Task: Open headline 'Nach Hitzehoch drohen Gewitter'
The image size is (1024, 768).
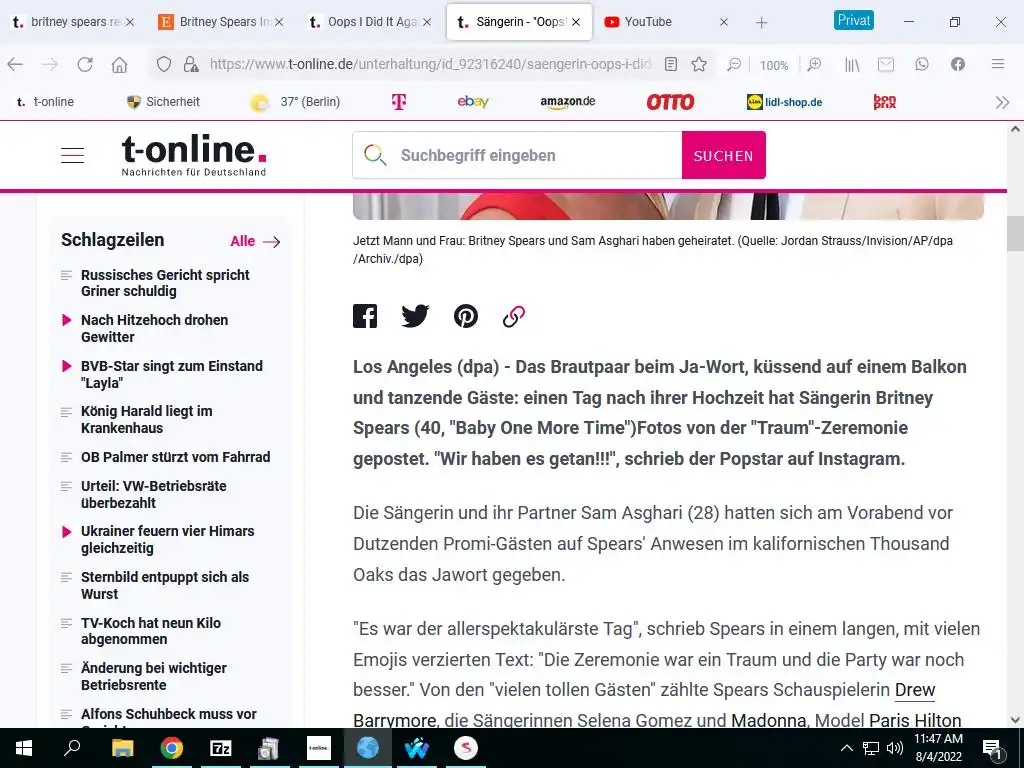Action: tap(155, 328)
